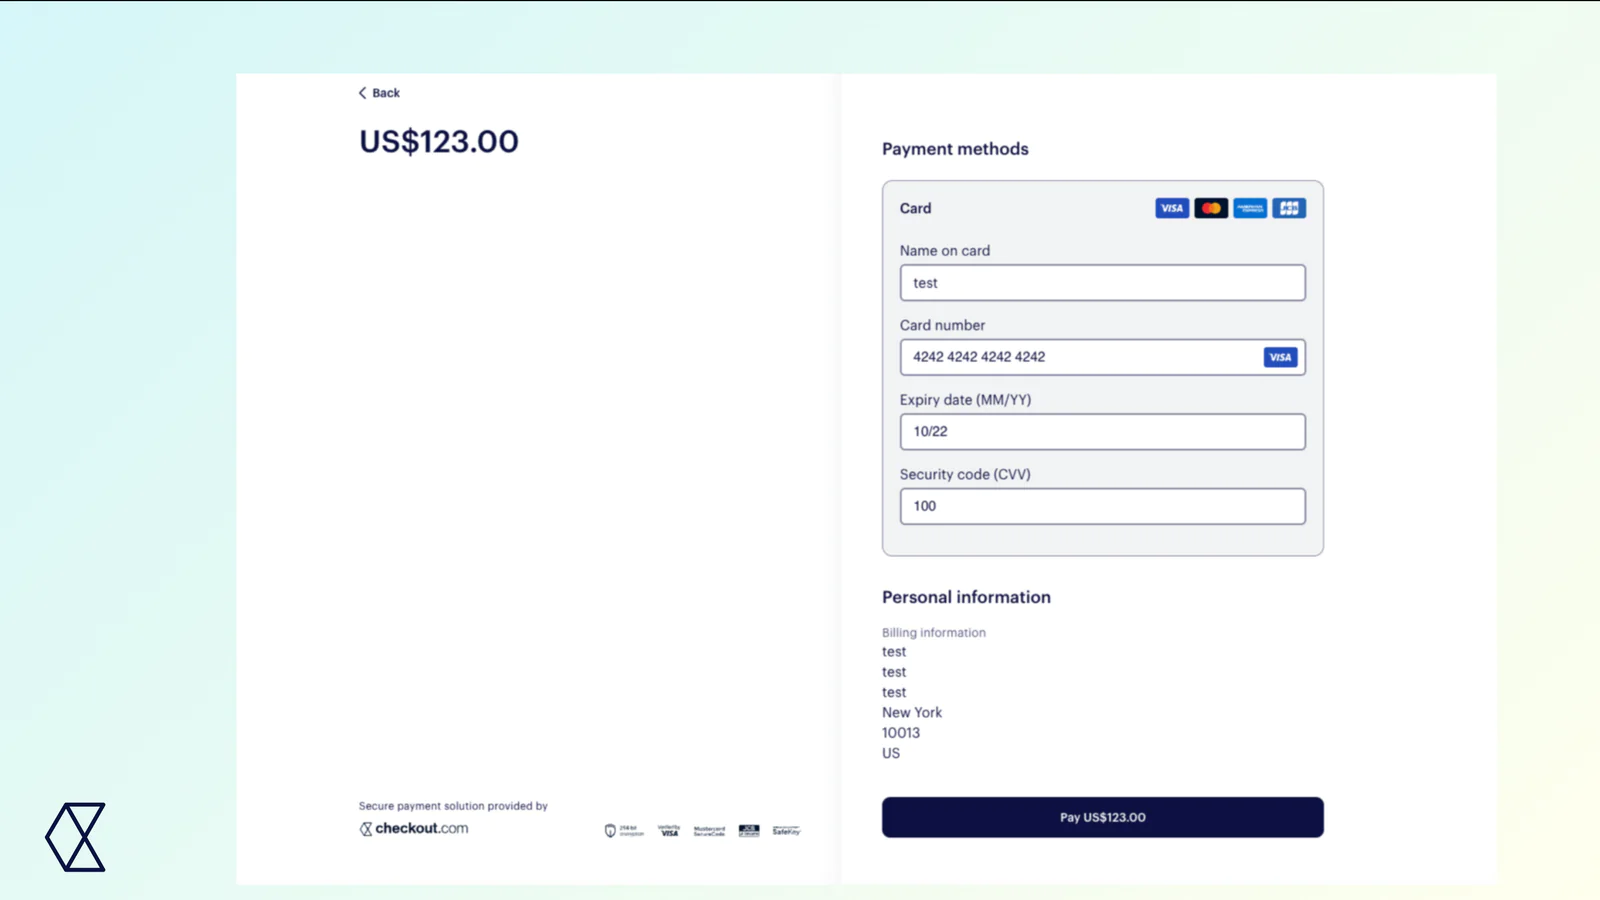Click the Verified by Visa footer badge
The height and width of the screenshot is (900, 1600).
pos(669,830)
